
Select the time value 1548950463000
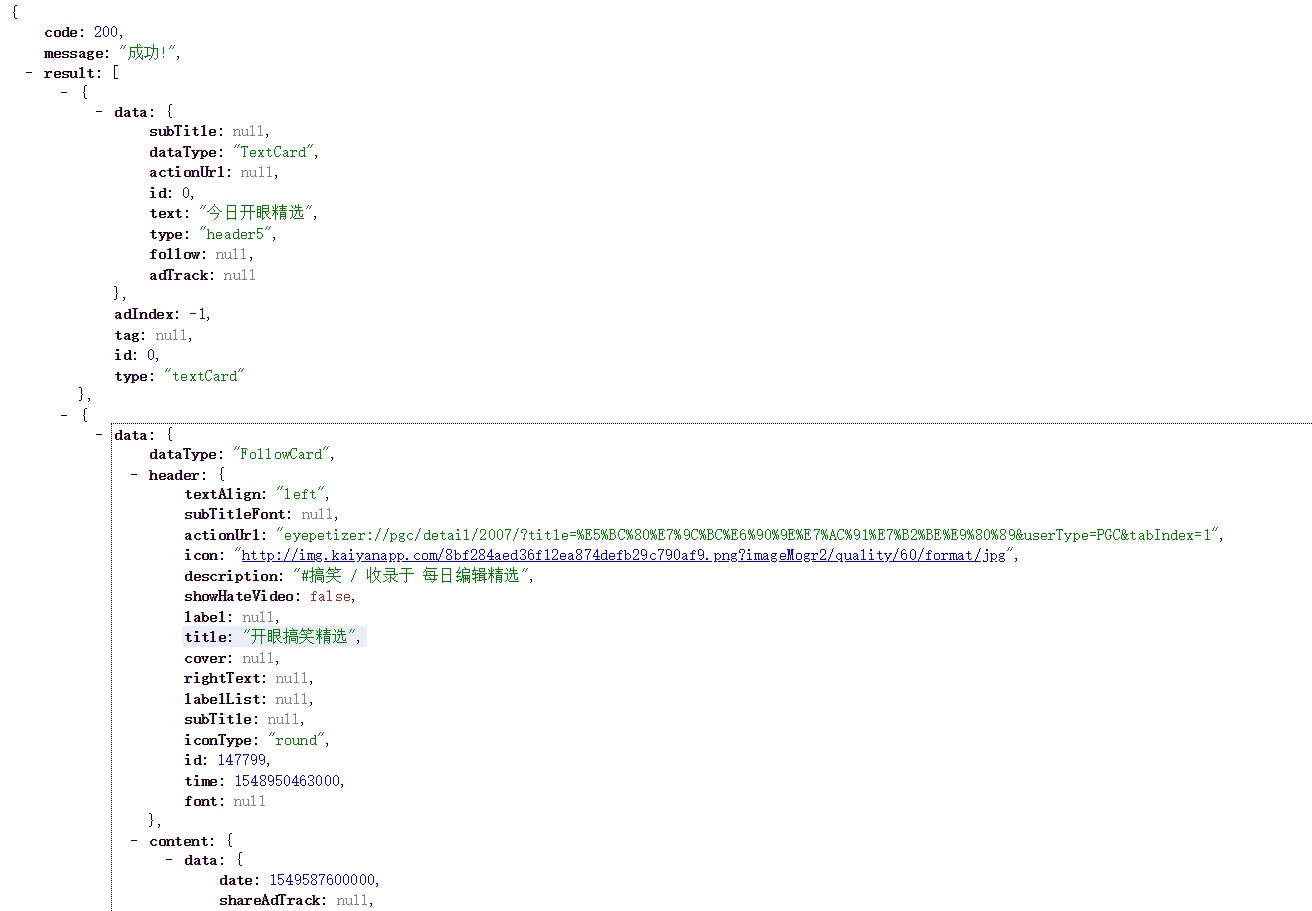[x=288, y=781]
